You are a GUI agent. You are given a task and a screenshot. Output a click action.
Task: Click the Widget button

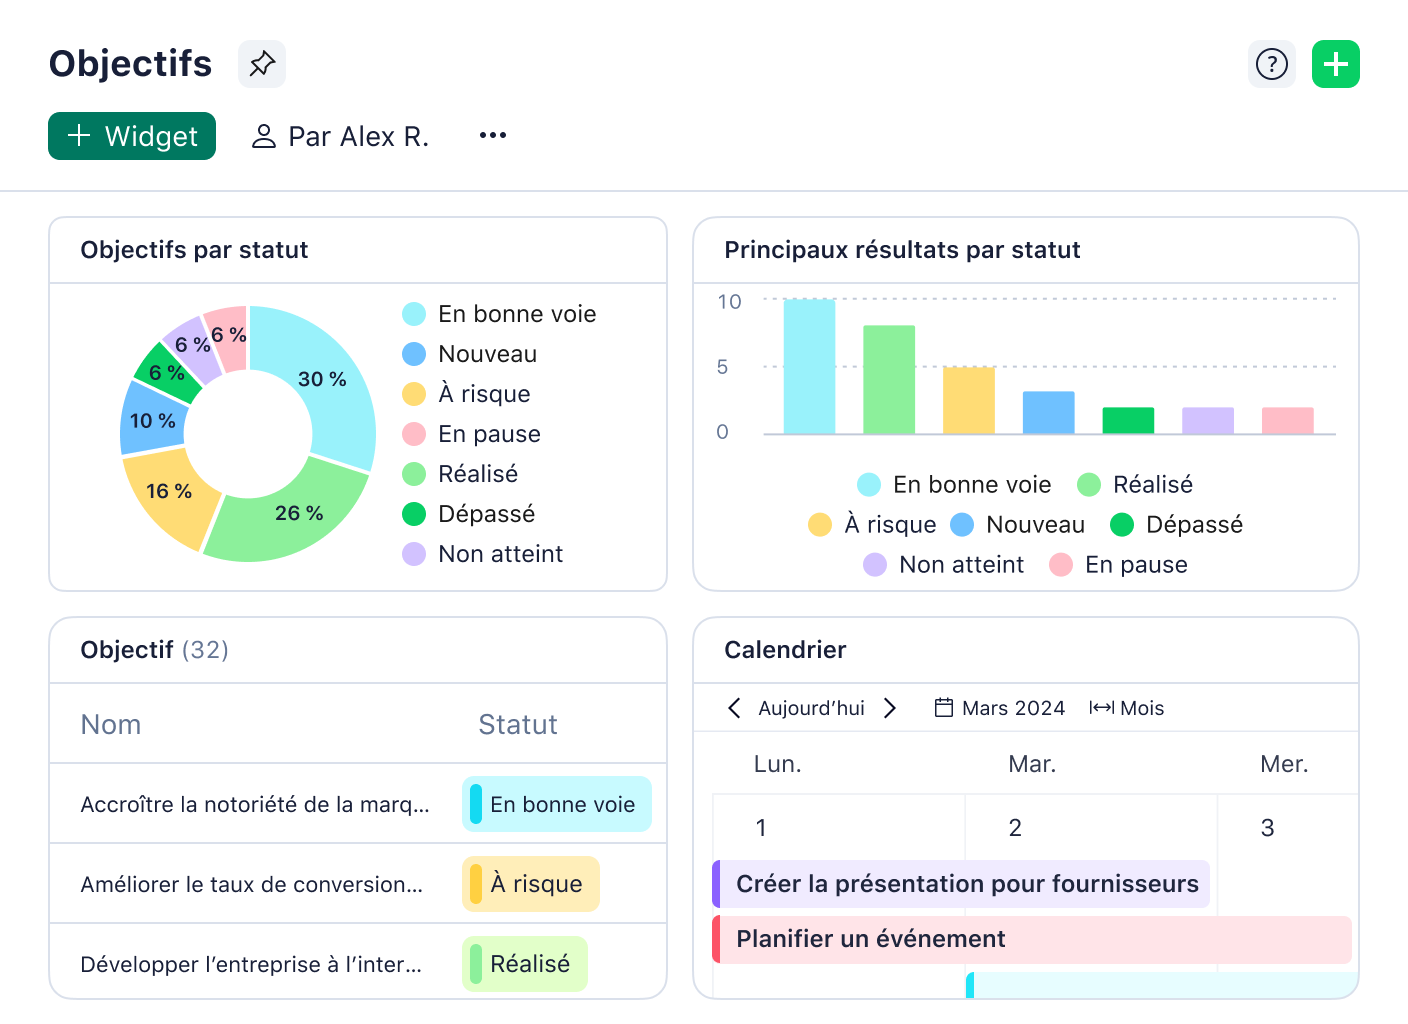[x=131, y=136]
